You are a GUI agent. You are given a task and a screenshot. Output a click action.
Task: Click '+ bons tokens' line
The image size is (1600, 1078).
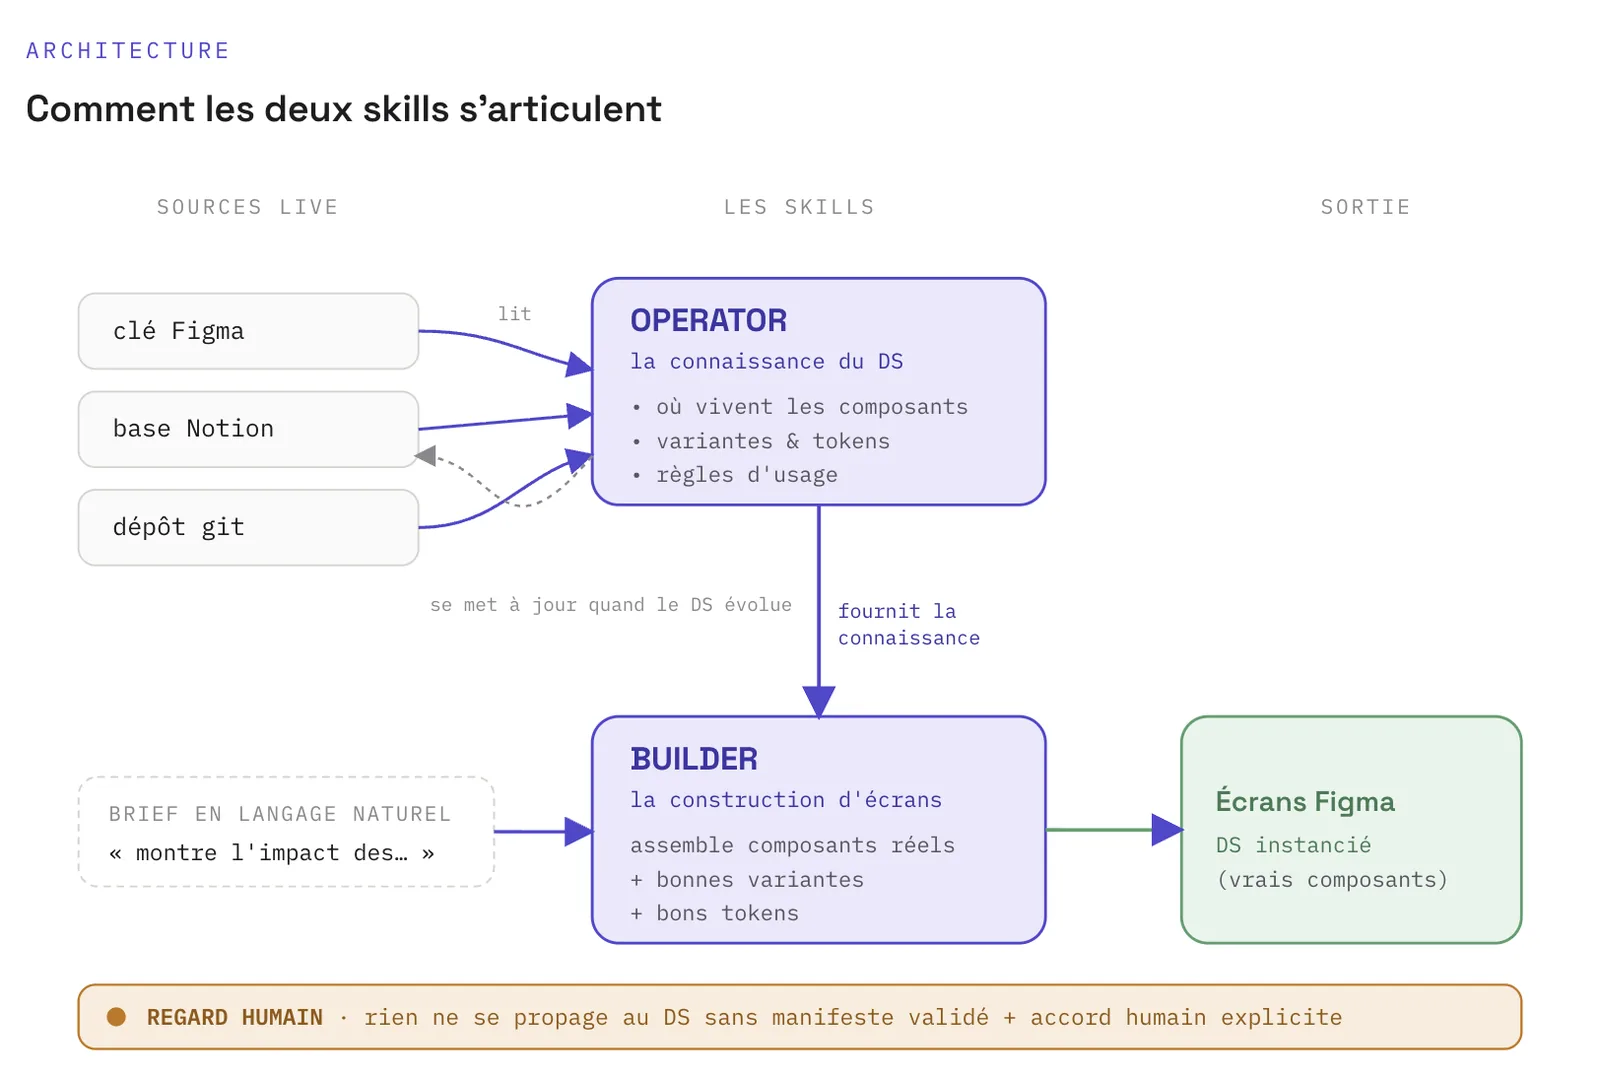[714, 913]
